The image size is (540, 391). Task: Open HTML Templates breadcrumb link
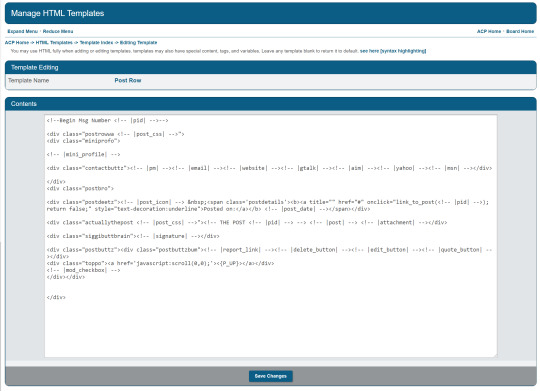click(54, 43)
